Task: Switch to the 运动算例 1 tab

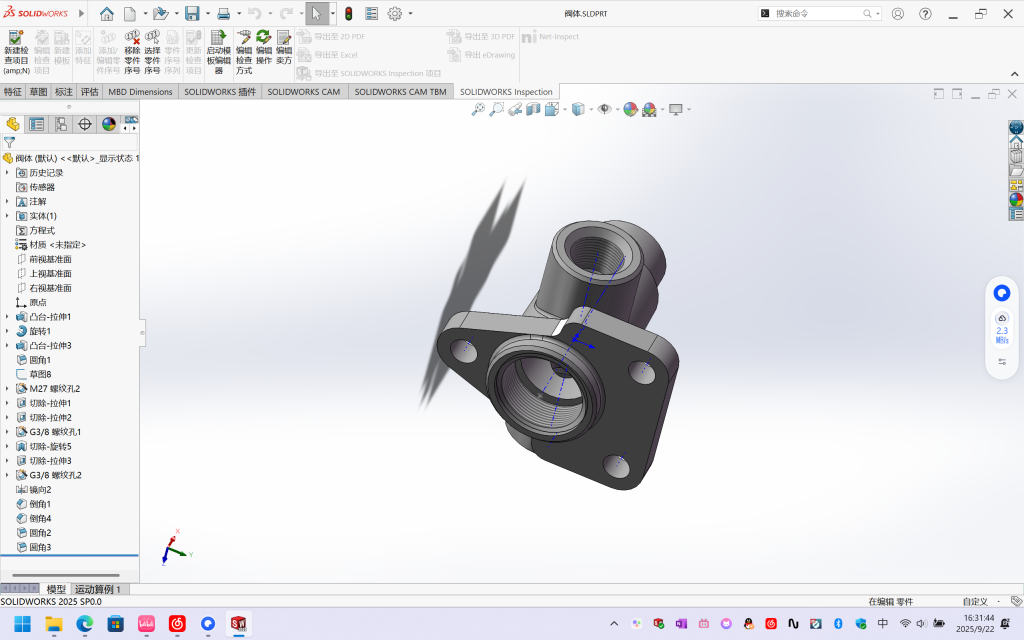Action: pos(97,589)
